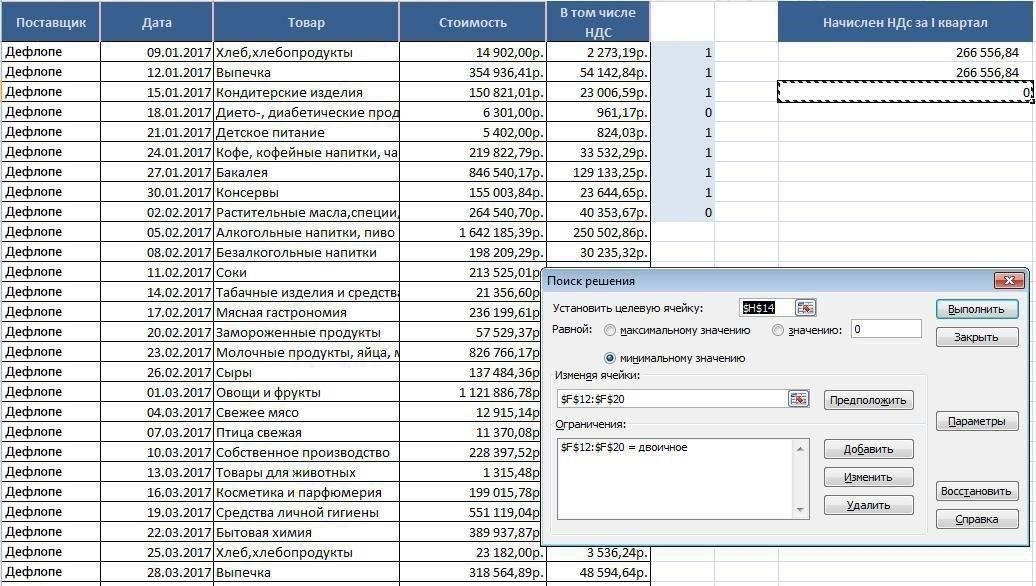Select the Кондитерские изделия cell
1036x586 pixels.
tap(307, 92)
